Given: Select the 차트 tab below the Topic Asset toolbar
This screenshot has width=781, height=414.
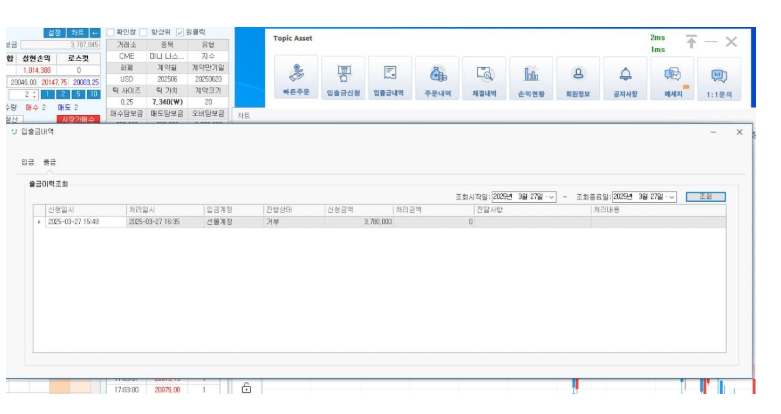Looking at the screenshot, I should pyautogui.click(x=244, y=116).
